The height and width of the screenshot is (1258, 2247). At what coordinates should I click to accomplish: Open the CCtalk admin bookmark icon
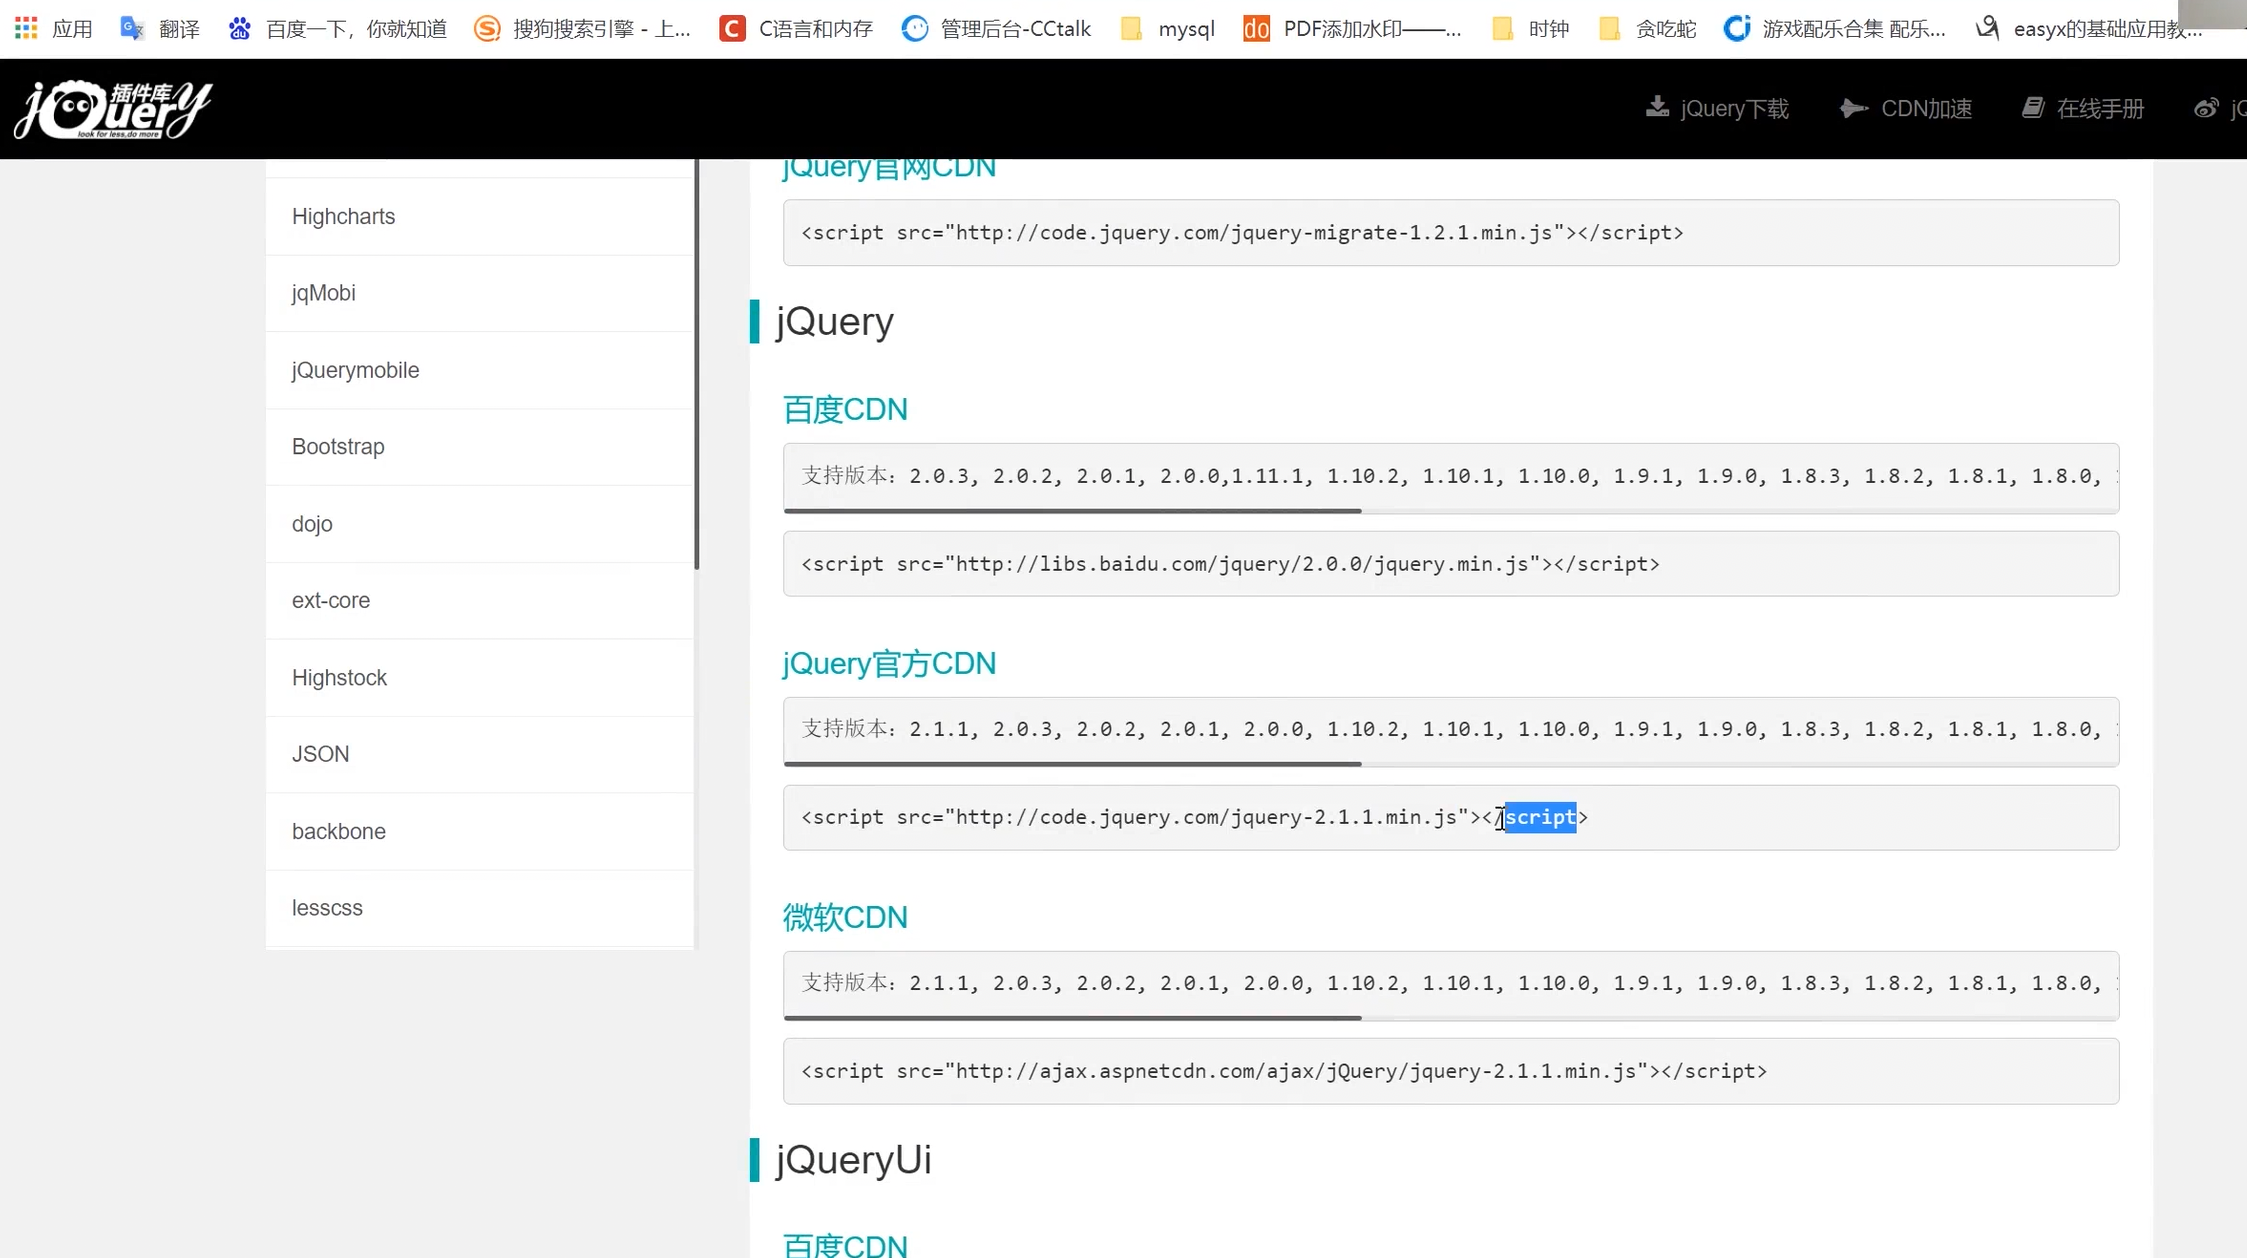pyautogui.click(x=914, y=28)
